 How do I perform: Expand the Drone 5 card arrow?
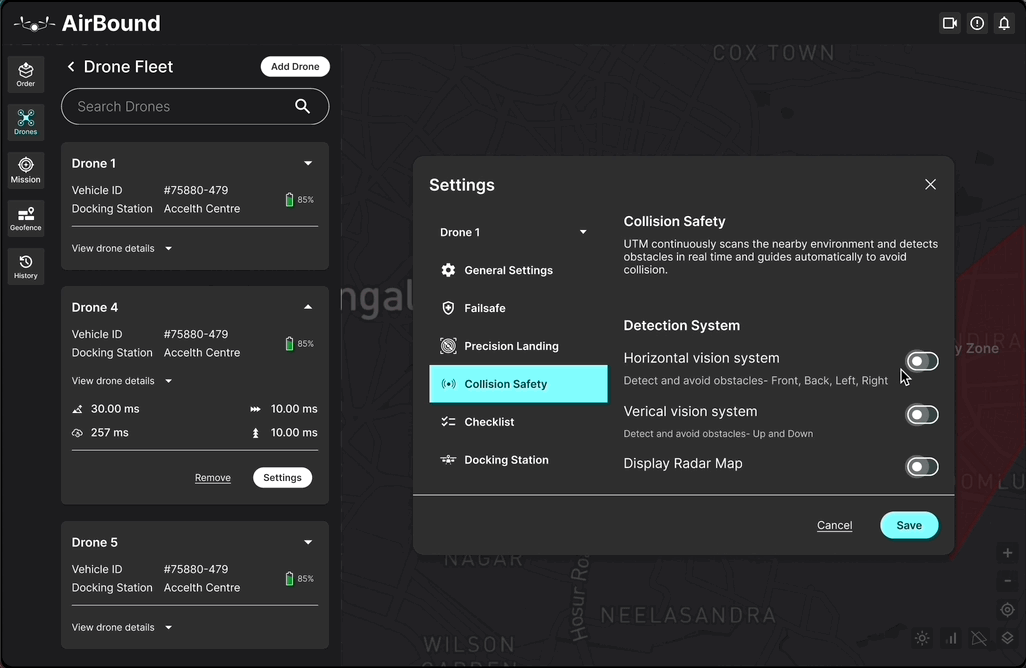tap(308, 542)
